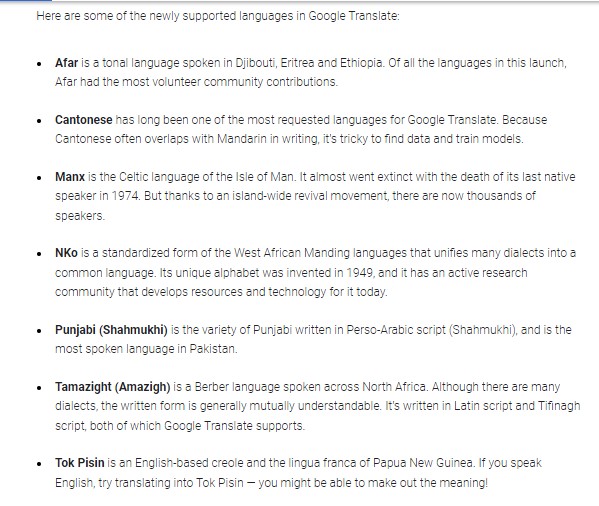Click the year 1949 in the NKo paragraph
Viewport: 599px width, 506px height.
click(359, 273)
